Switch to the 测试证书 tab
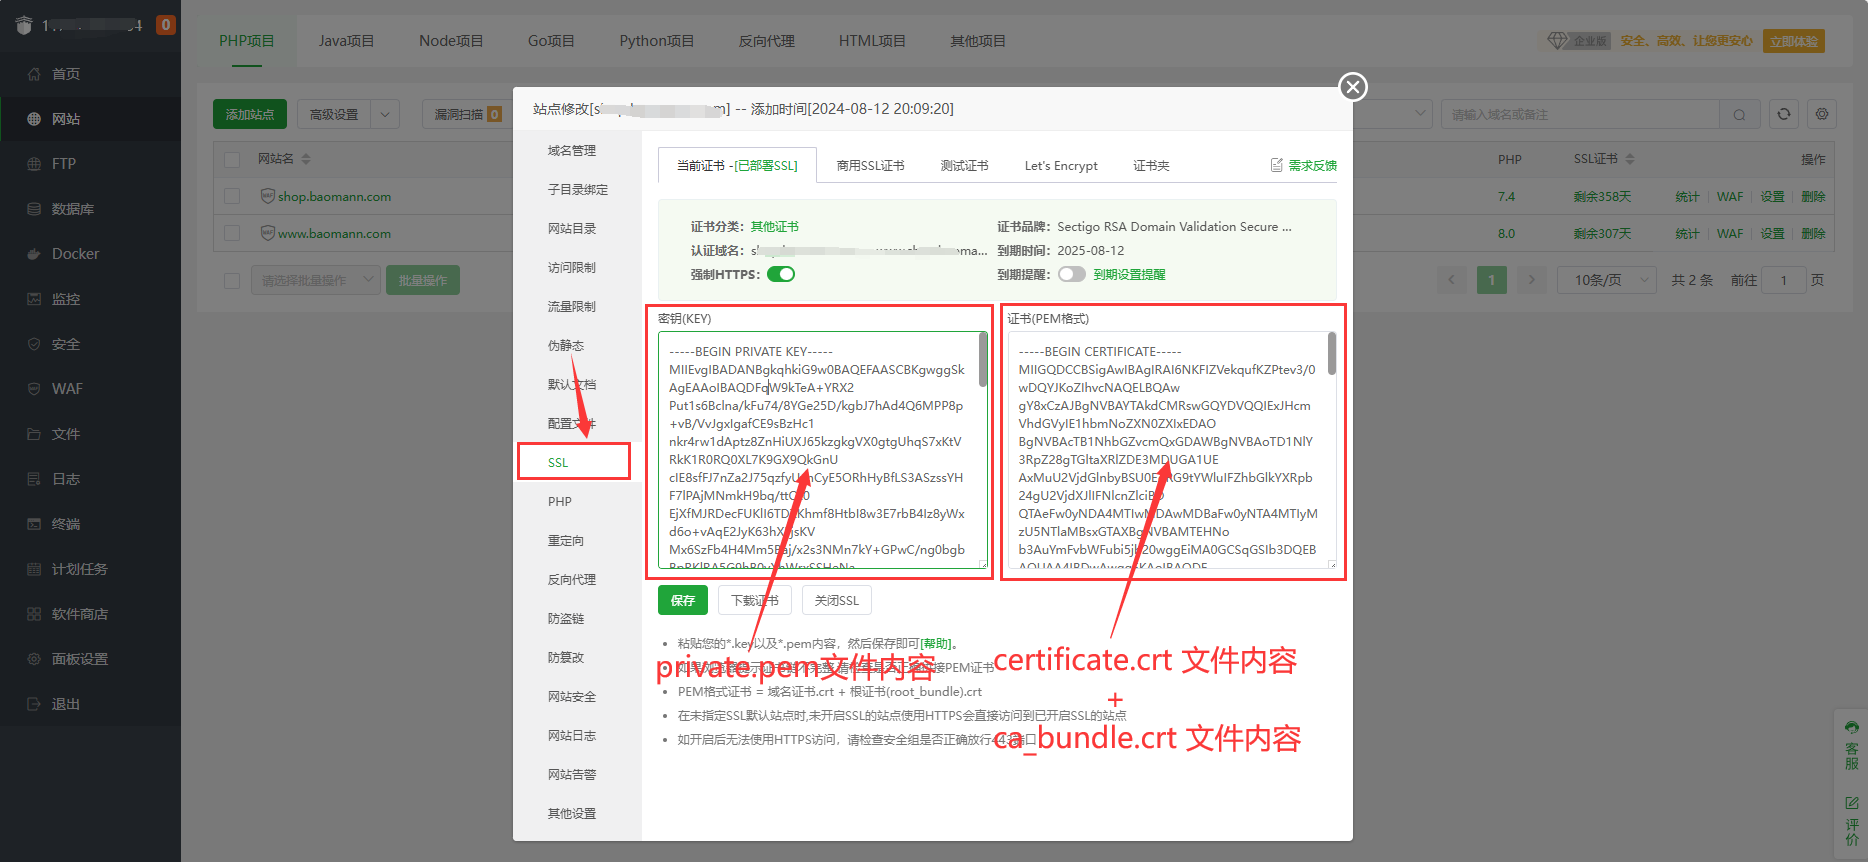 964,166
